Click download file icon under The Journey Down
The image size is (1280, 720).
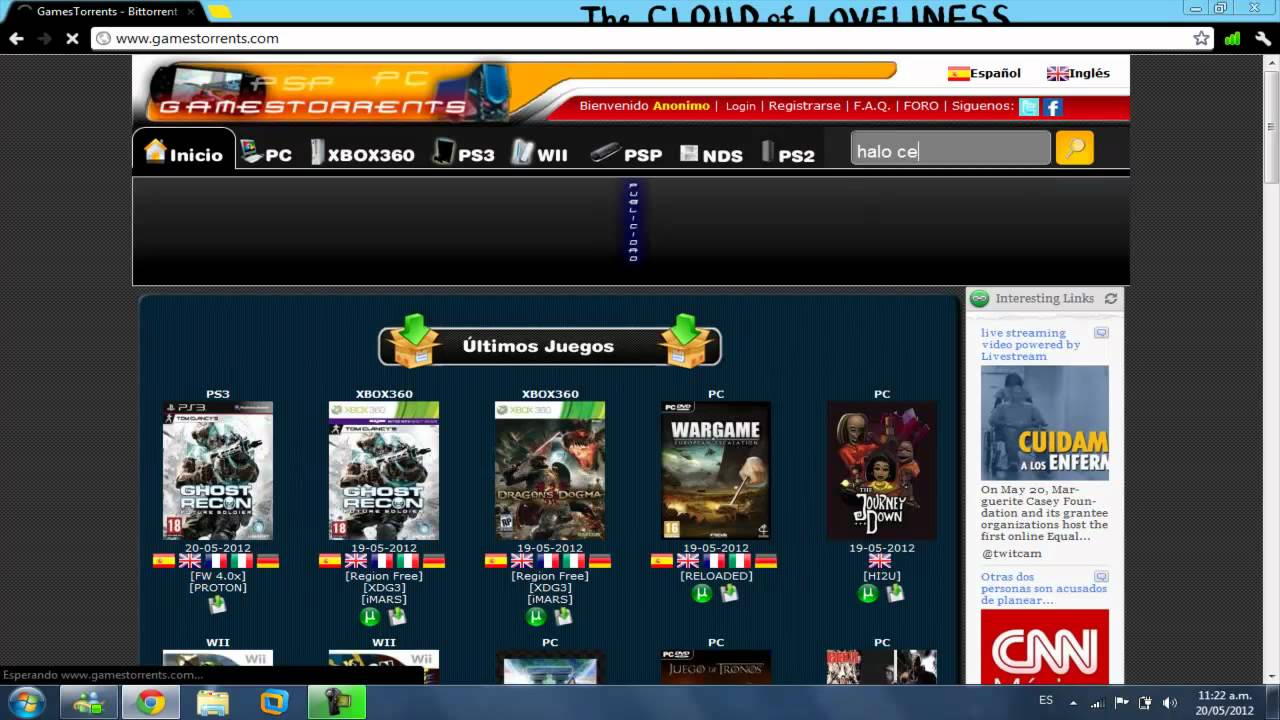point(895,593)
